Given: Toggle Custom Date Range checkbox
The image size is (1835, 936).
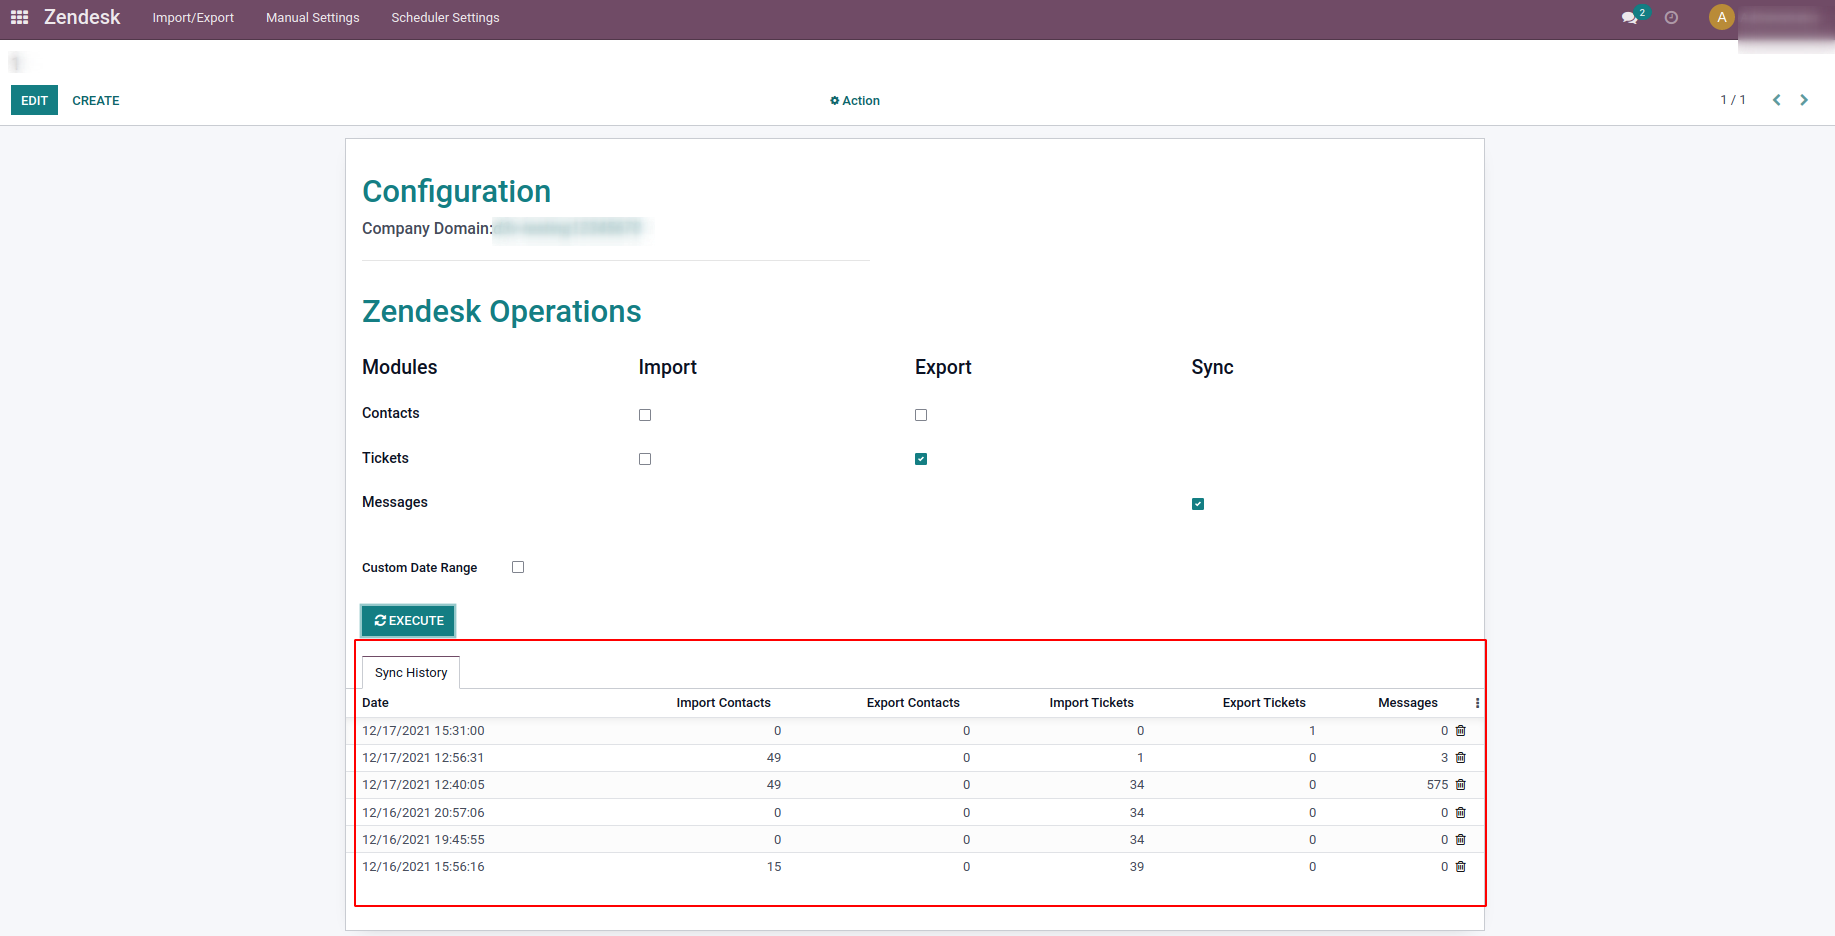Looking at the screenshot, I should coord(518,567).
